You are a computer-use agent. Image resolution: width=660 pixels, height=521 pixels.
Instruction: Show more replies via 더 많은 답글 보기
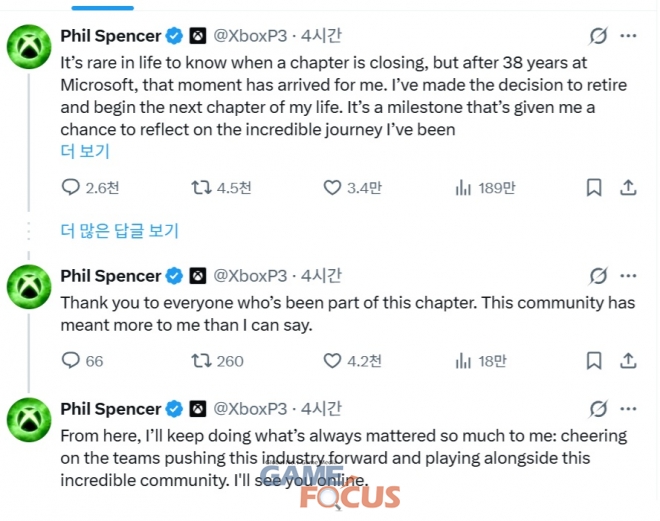(119, 231)
